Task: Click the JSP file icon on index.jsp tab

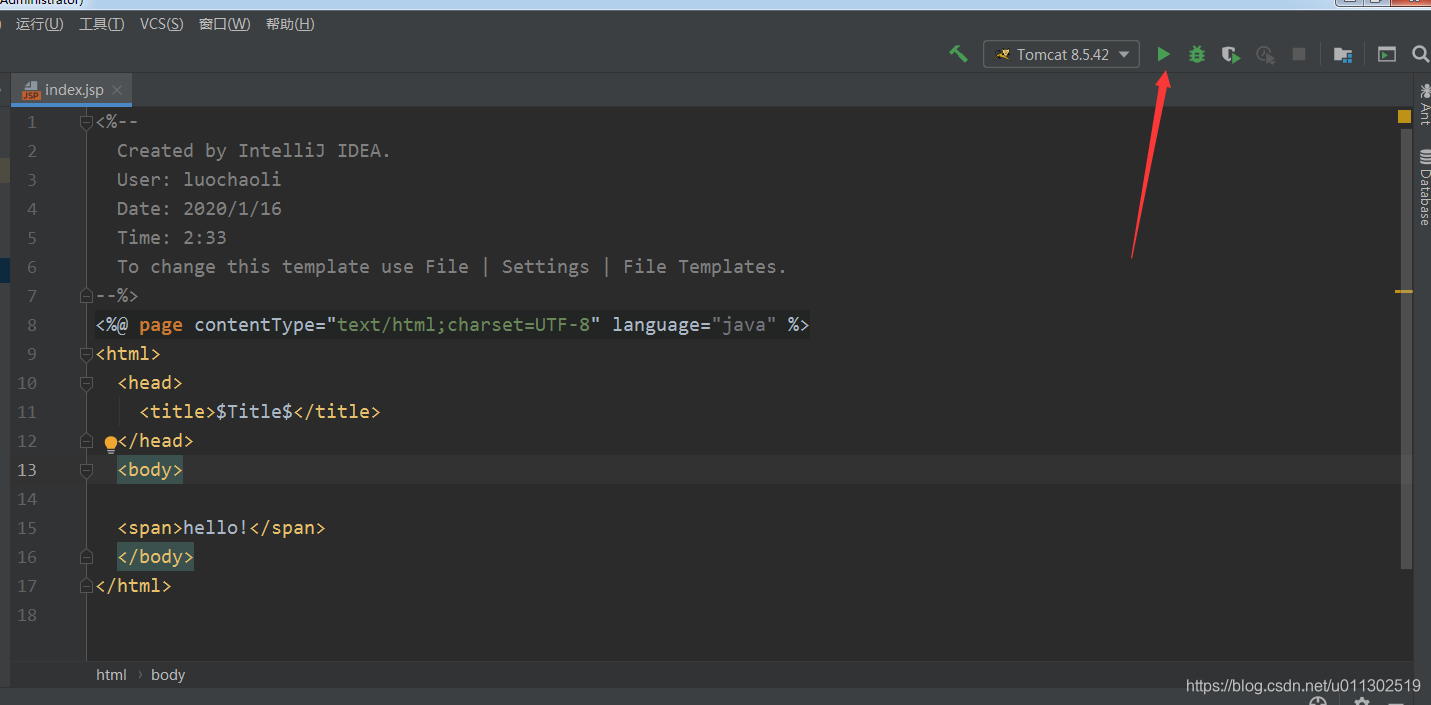Action: pos(31,90)
